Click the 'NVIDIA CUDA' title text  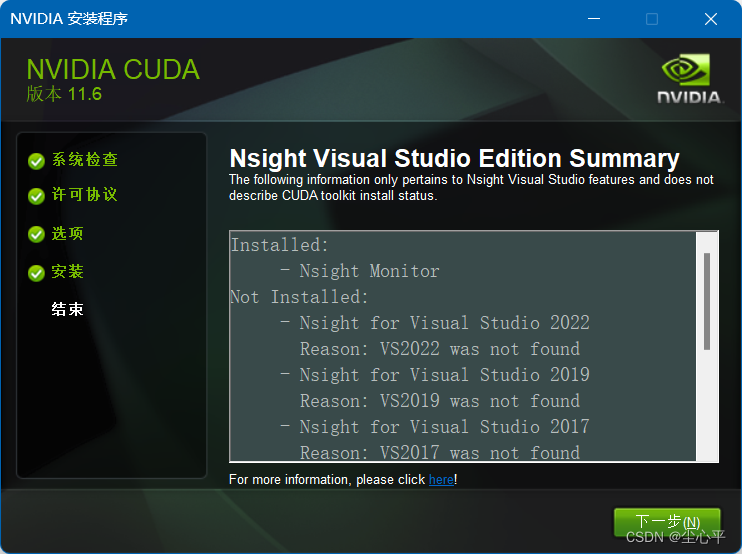tap(113, 70)
